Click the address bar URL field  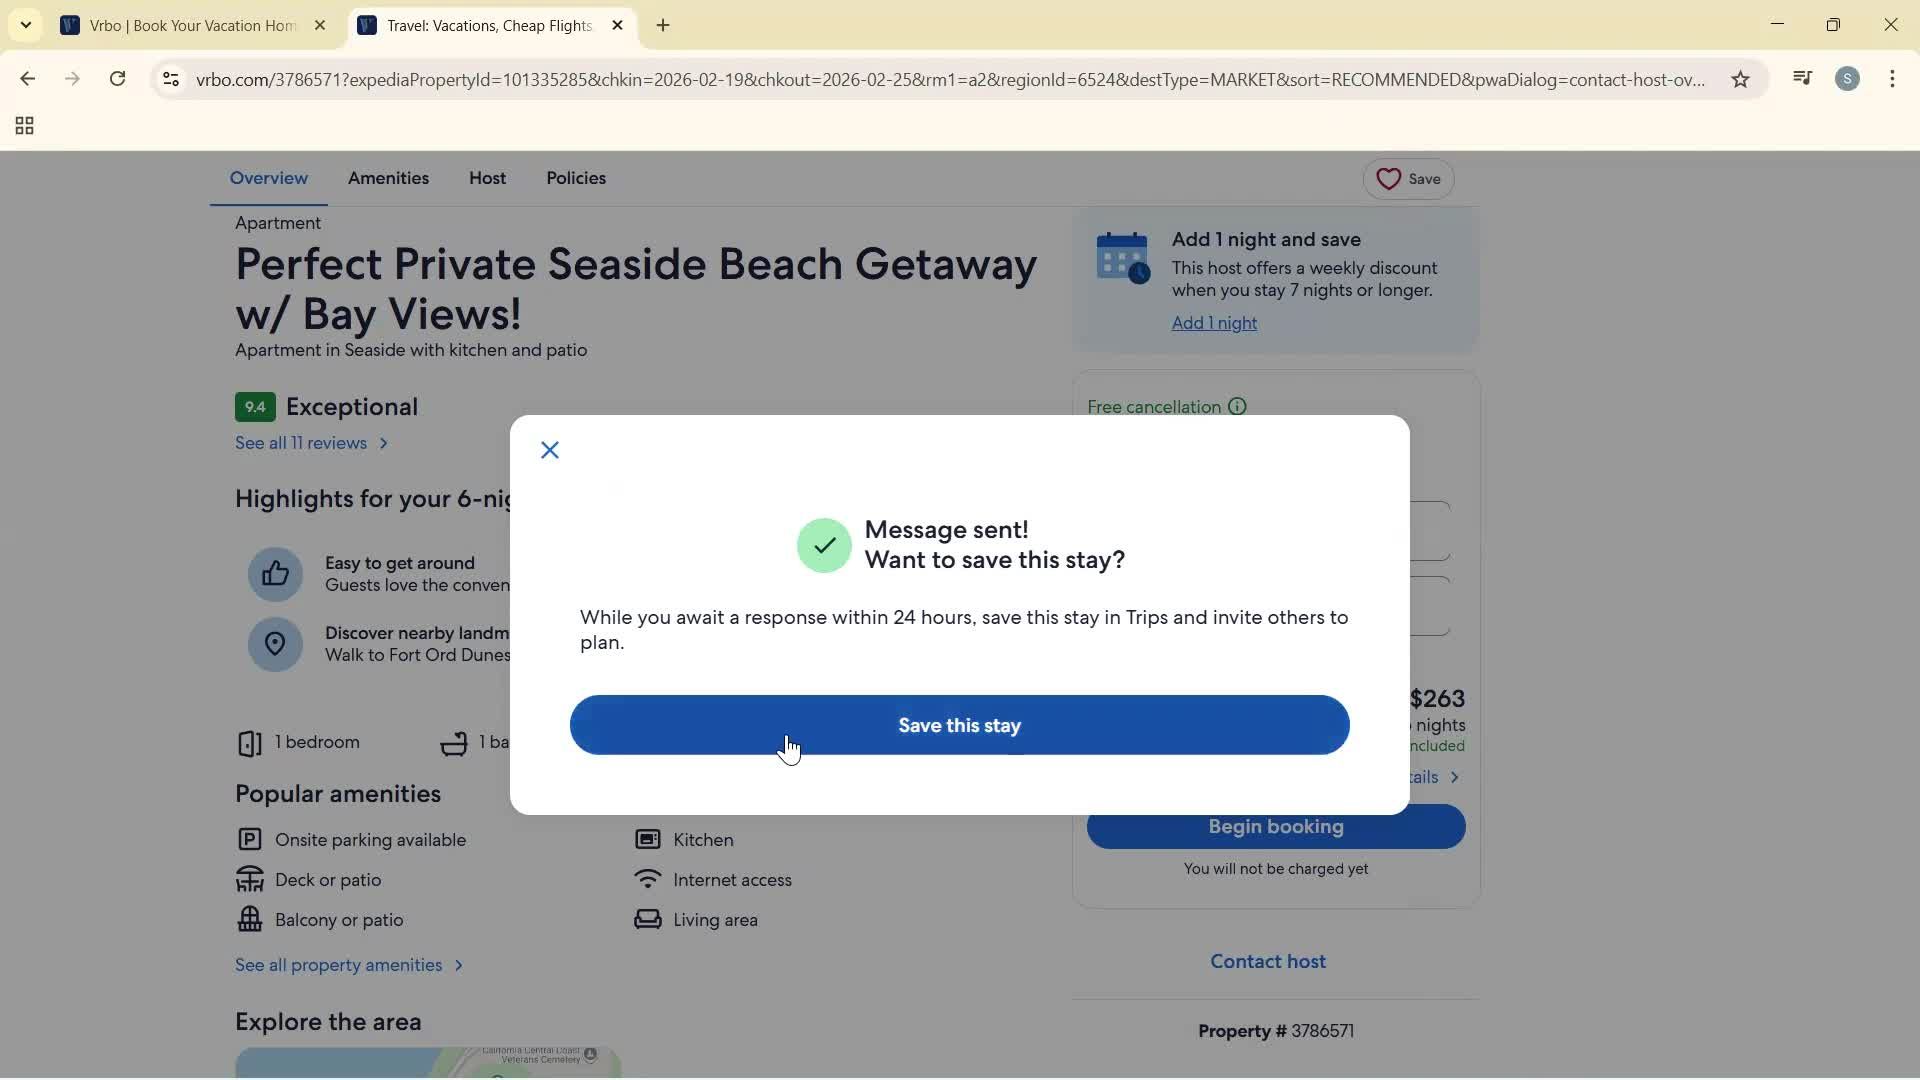click(x=950, y=79)
